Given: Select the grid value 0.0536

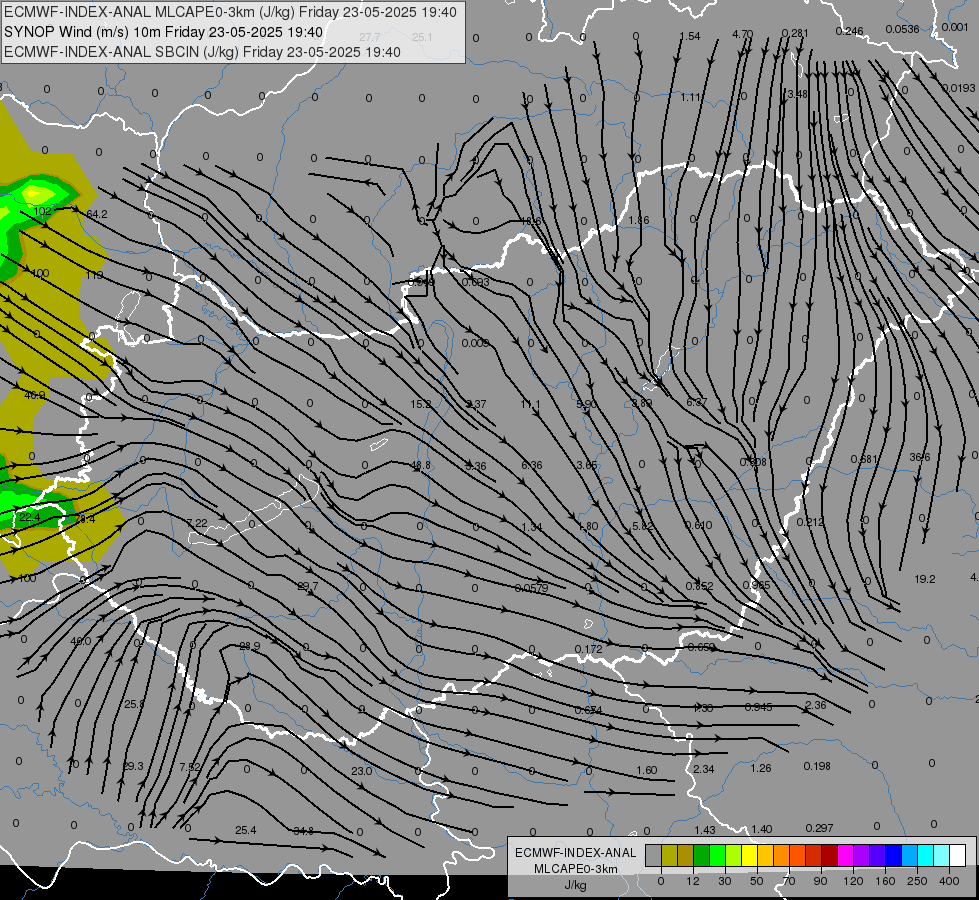Looking at the screenshot, I should point(902,29).
